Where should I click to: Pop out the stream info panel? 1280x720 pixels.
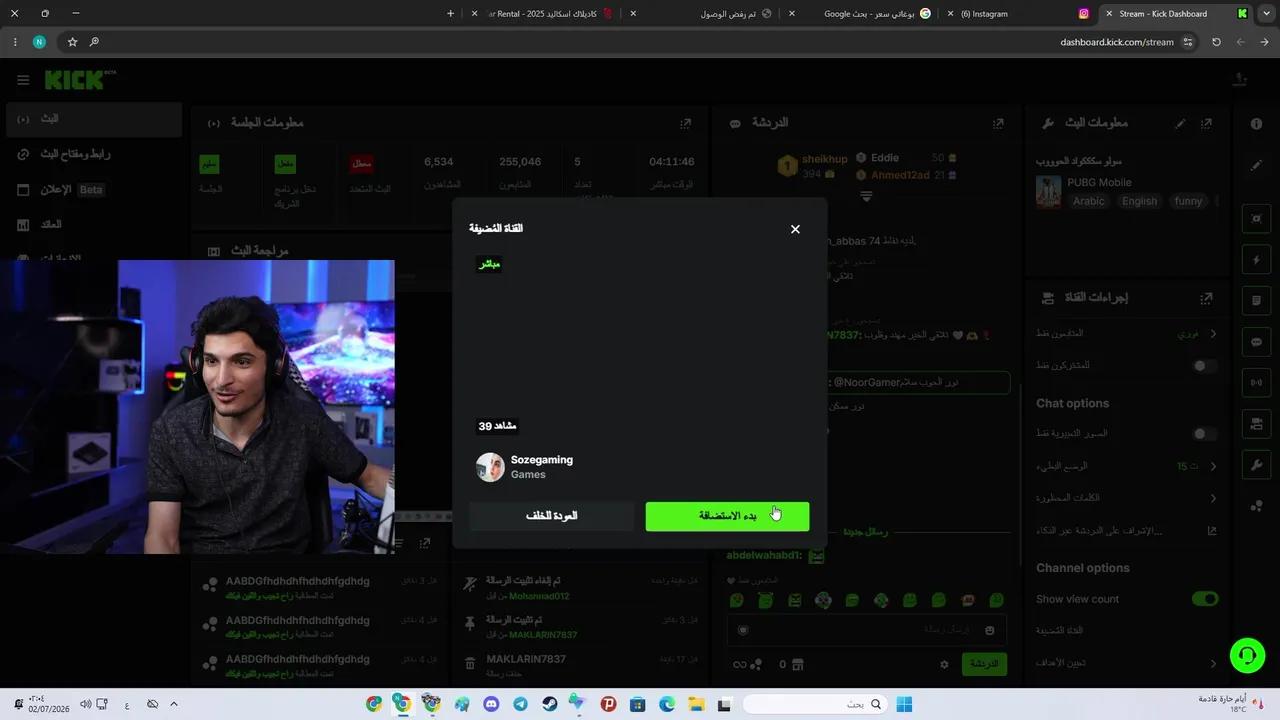(x=1207, y=123)
